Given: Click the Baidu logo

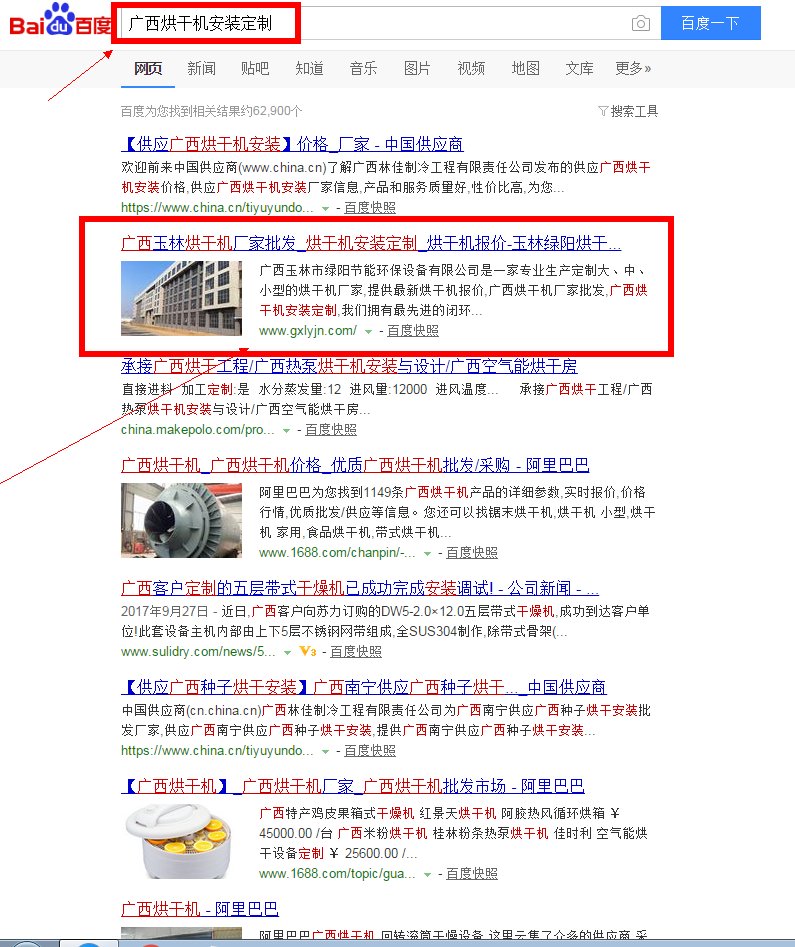Looking at the screenshot, I should (x=59, y=21).
